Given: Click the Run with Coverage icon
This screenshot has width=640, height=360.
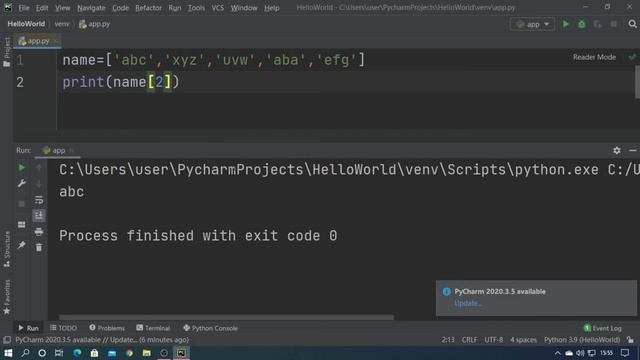Looking at the screenshot, I should (x=598, y=24).
